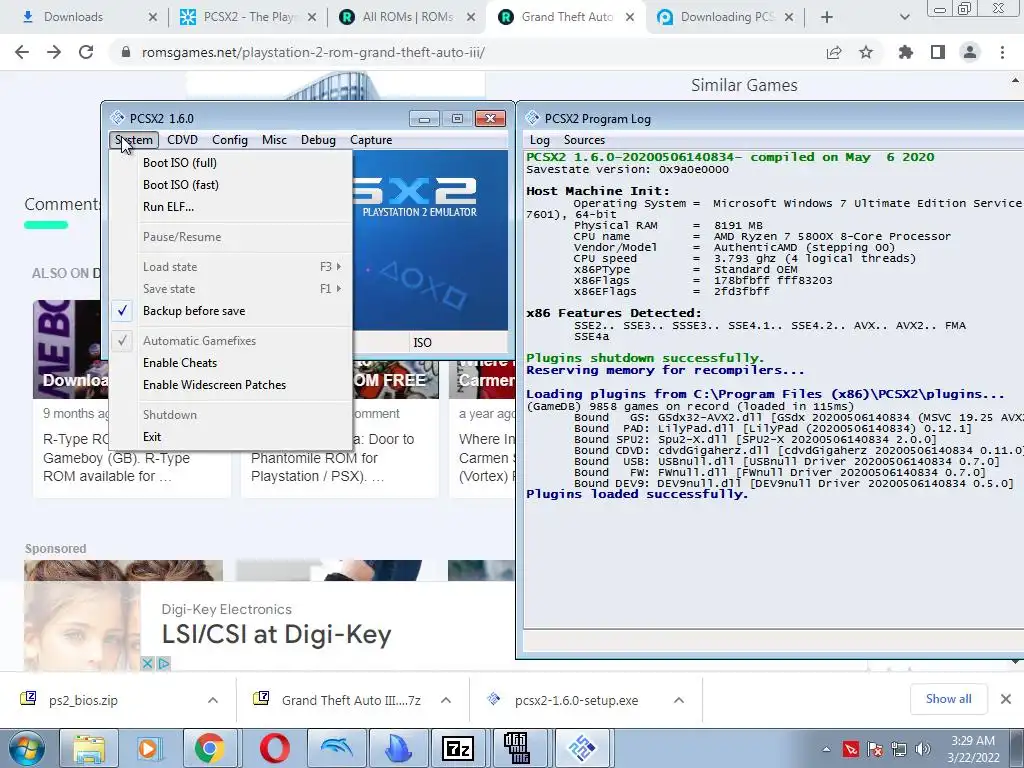Open Dolphin emulator taskbar icon

(336, 748)
